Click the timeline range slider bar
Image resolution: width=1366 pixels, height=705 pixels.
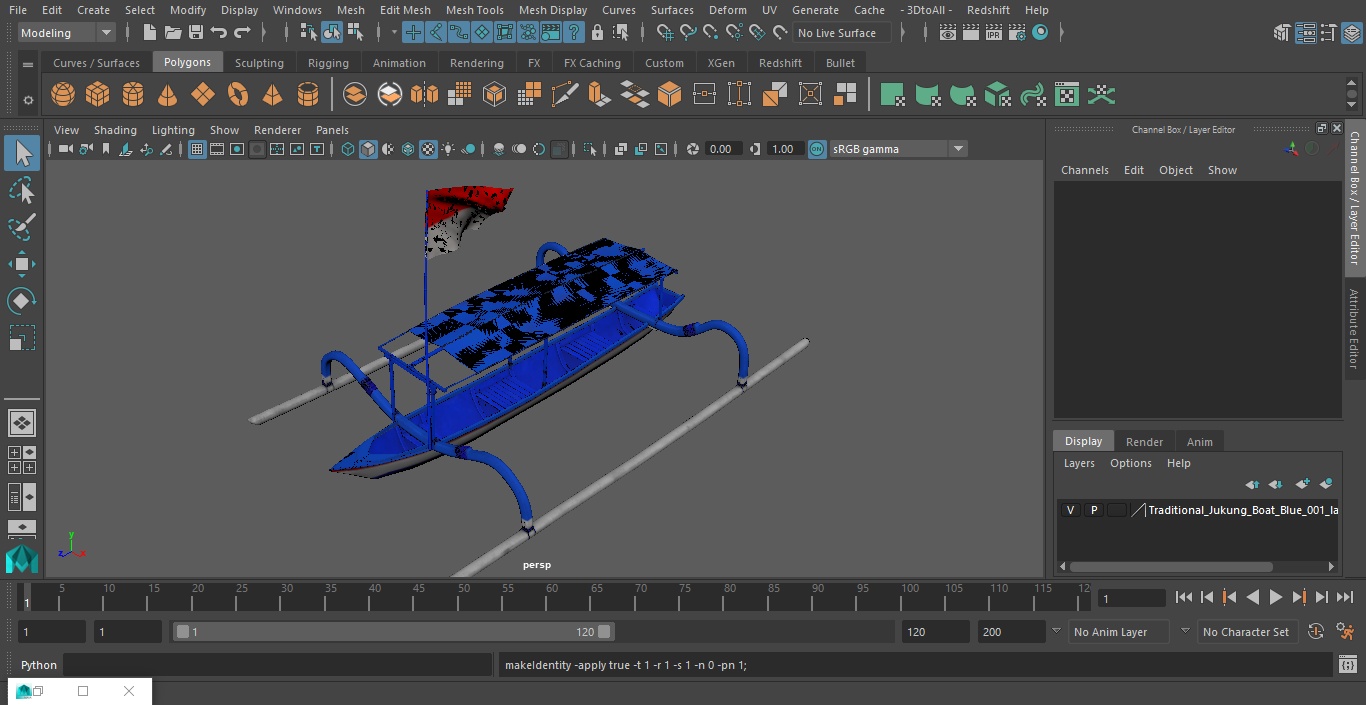tap(393, 632)
